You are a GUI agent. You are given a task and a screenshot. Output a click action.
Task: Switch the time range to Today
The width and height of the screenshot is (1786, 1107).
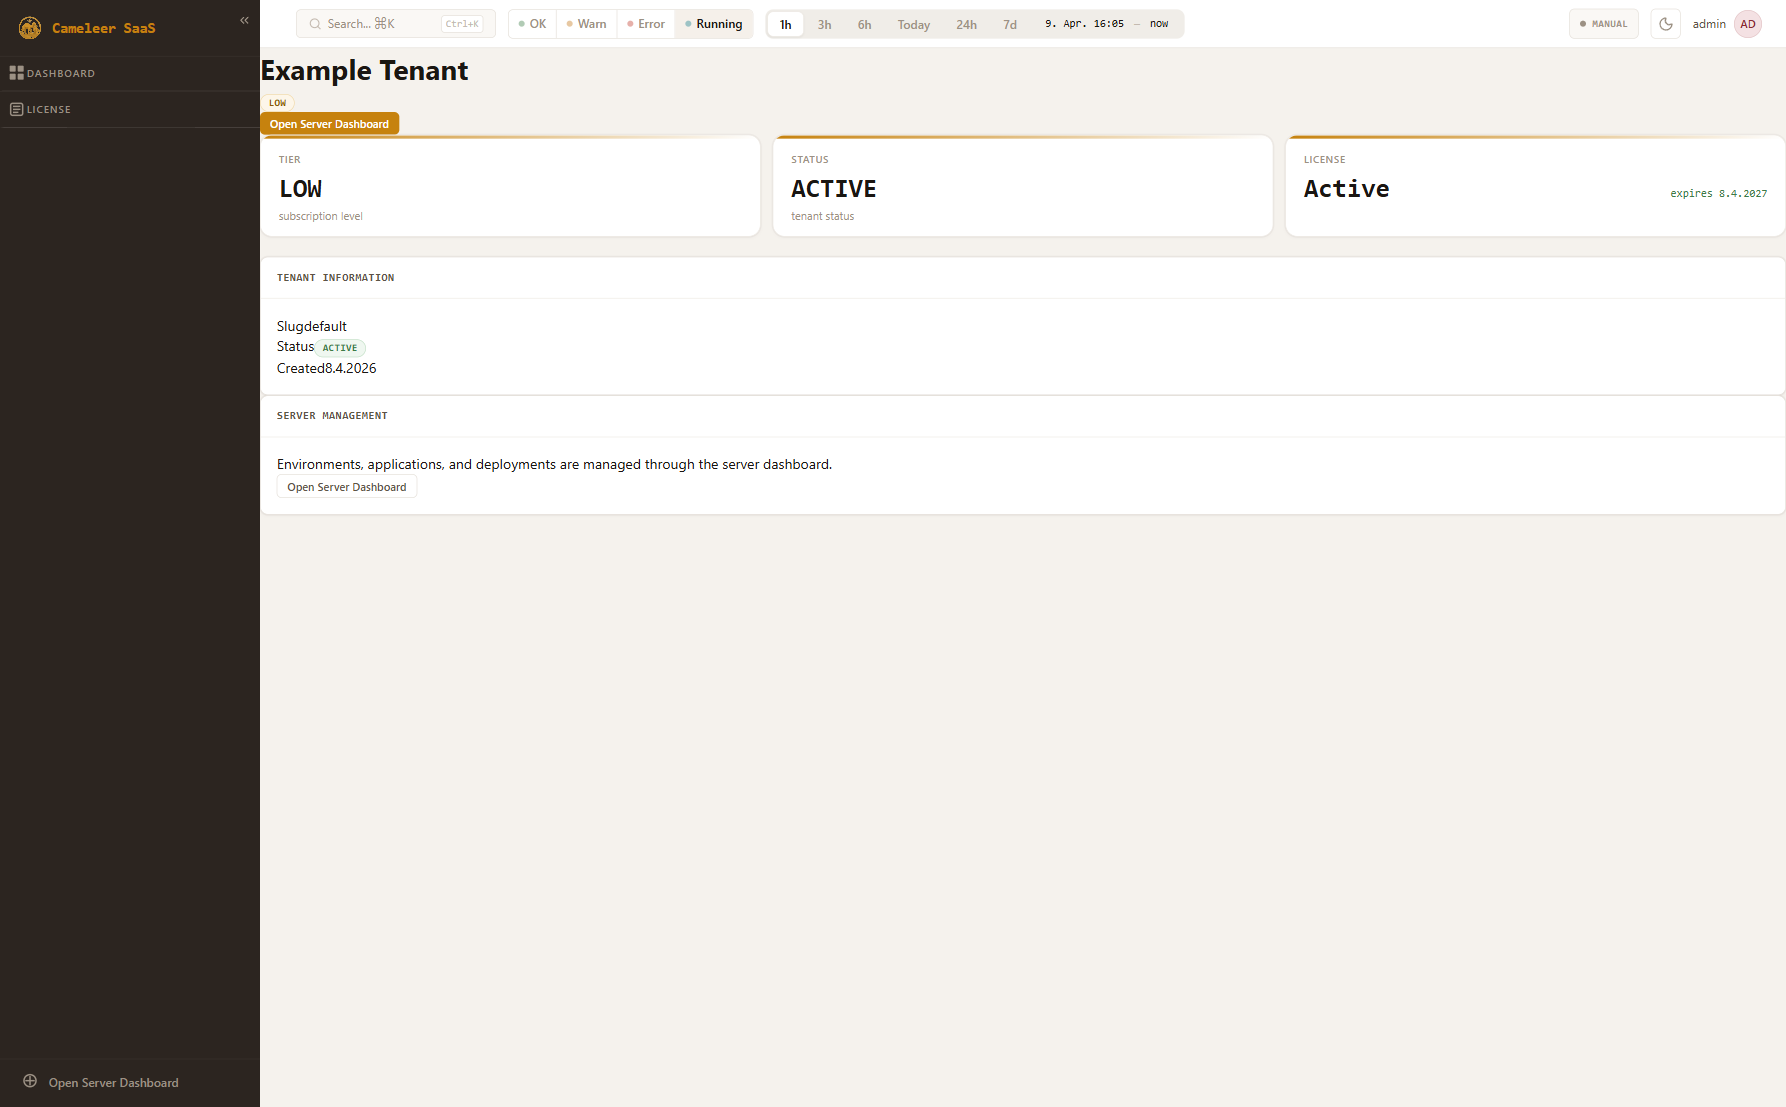913,24
